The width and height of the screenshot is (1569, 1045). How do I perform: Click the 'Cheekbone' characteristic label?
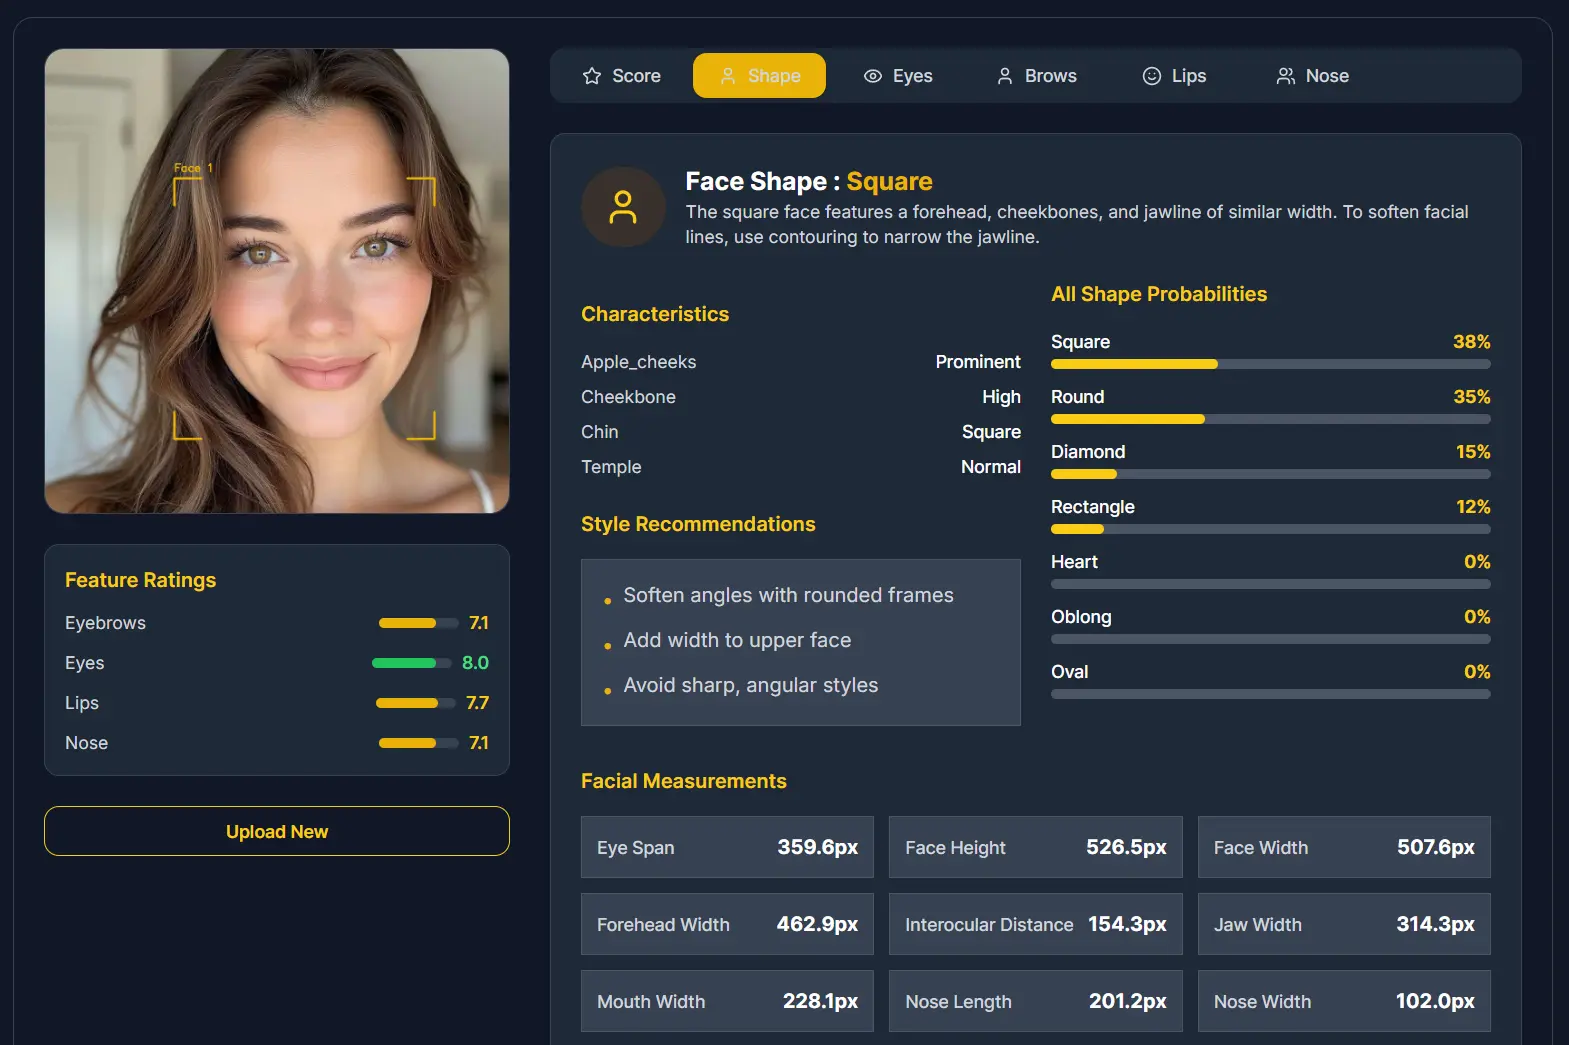pyautogui.click(x=628, y=397)
